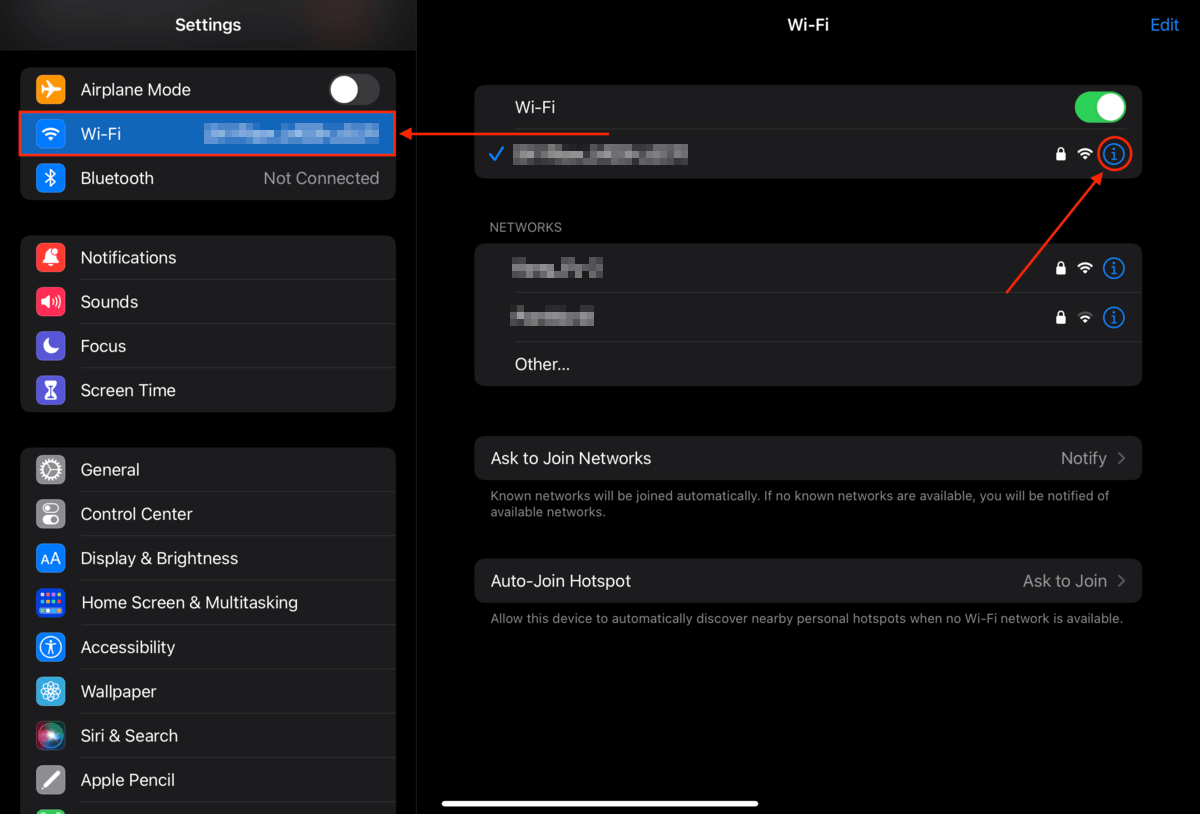Open info for the second listed network
Screen dimensions: 1200x814
1114,317
